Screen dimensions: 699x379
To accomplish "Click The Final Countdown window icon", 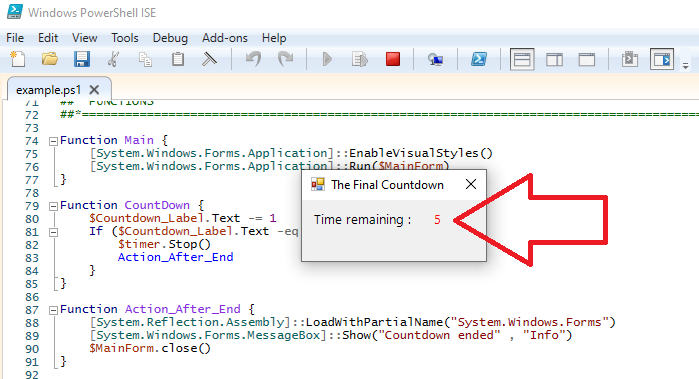I will (x=317, y=184).
